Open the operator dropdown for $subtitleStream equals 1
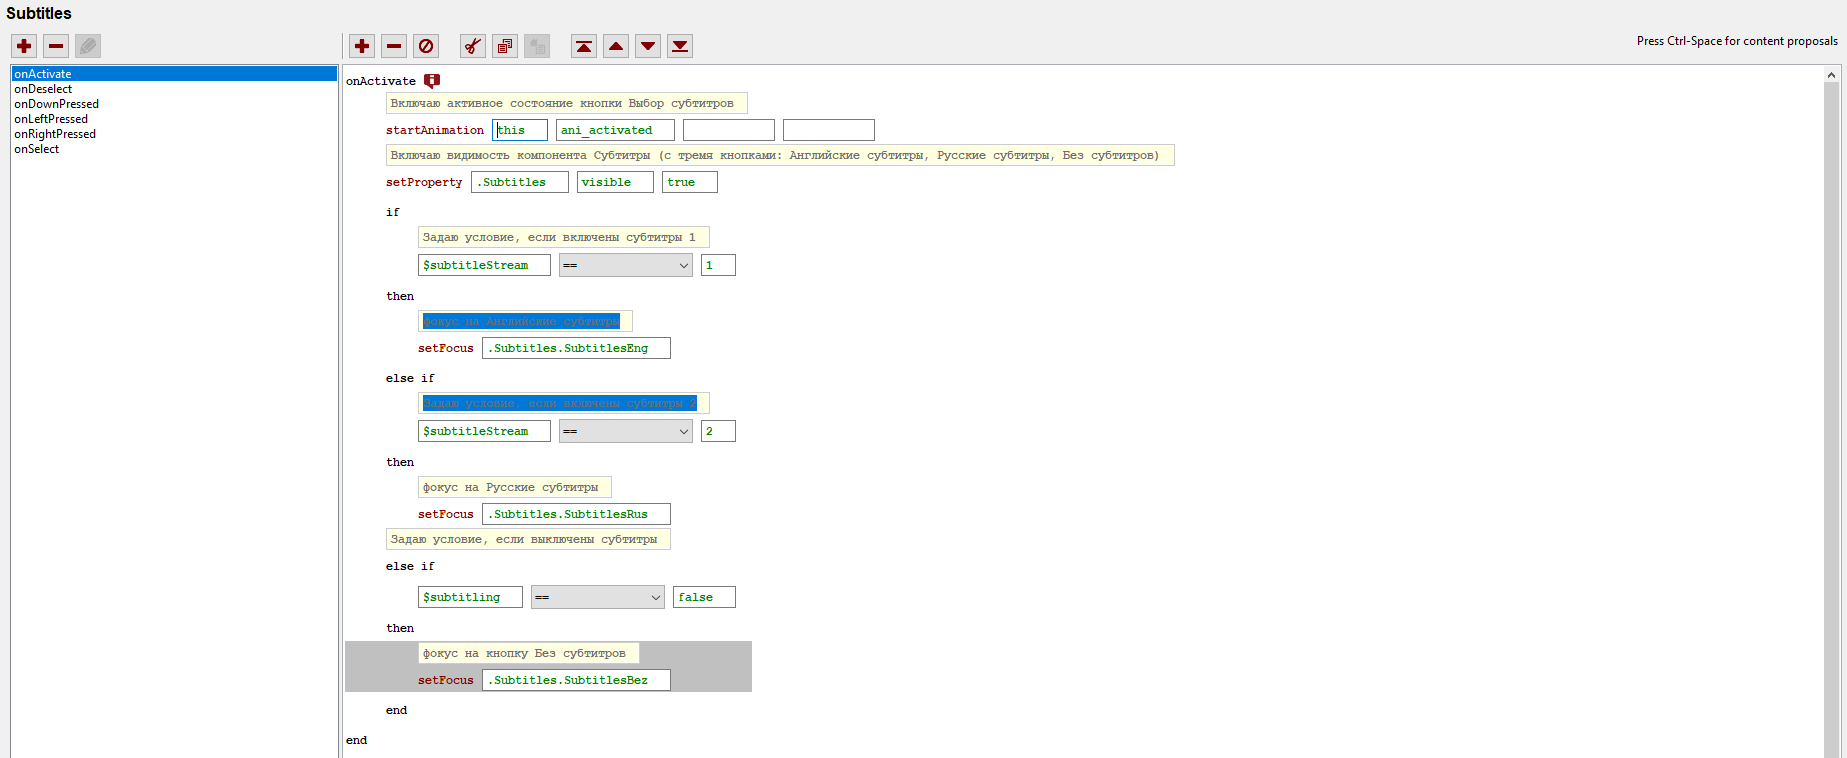The width and height of the screenshot is (1847, 758). [x=626, y=265]
